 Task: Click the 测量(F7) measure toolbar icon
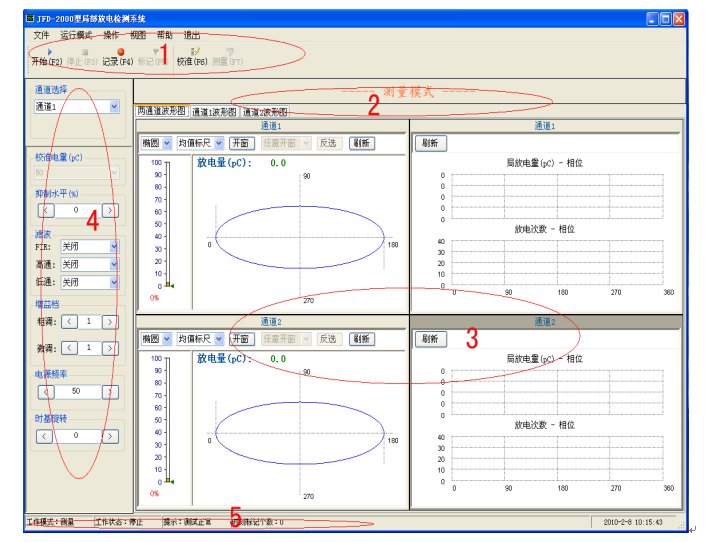(228, 57)
